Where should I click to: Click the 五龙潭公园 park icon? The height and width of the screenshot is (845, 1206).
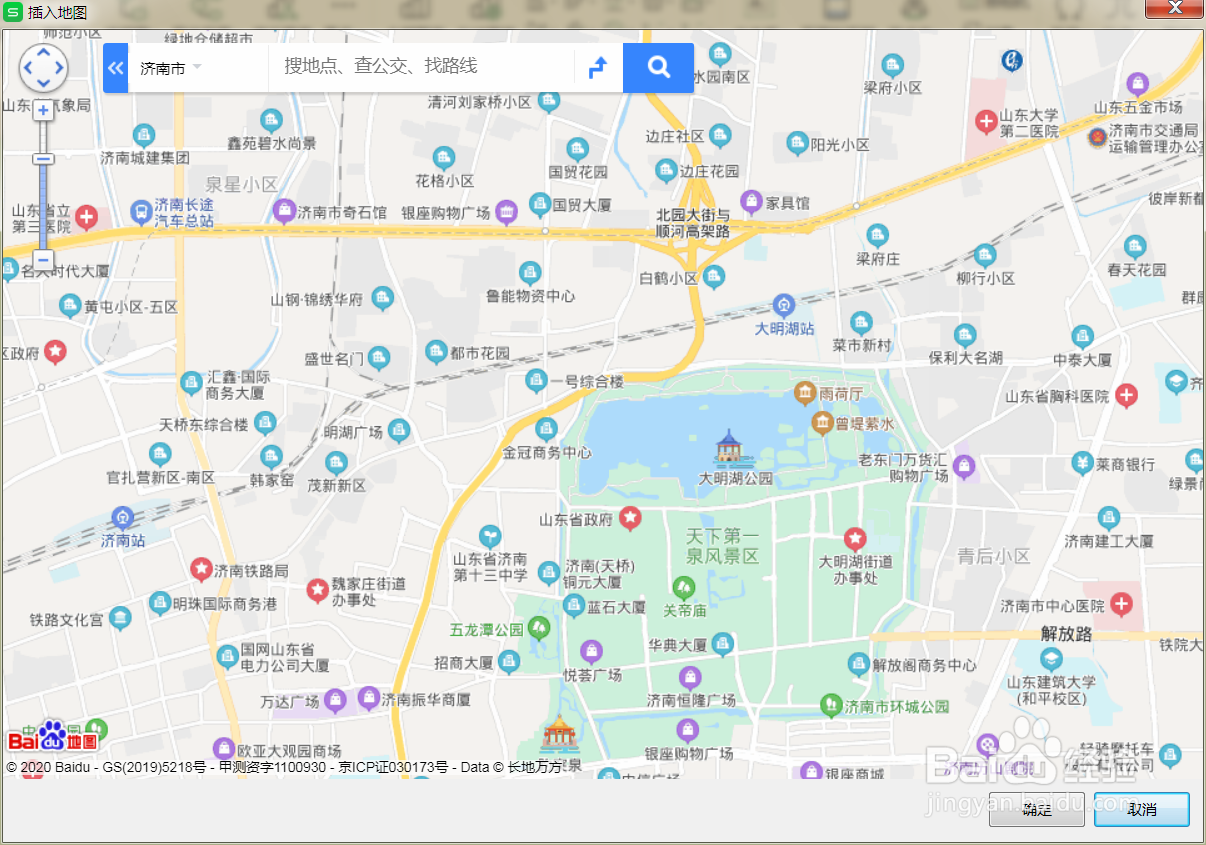tap(539, 628)
